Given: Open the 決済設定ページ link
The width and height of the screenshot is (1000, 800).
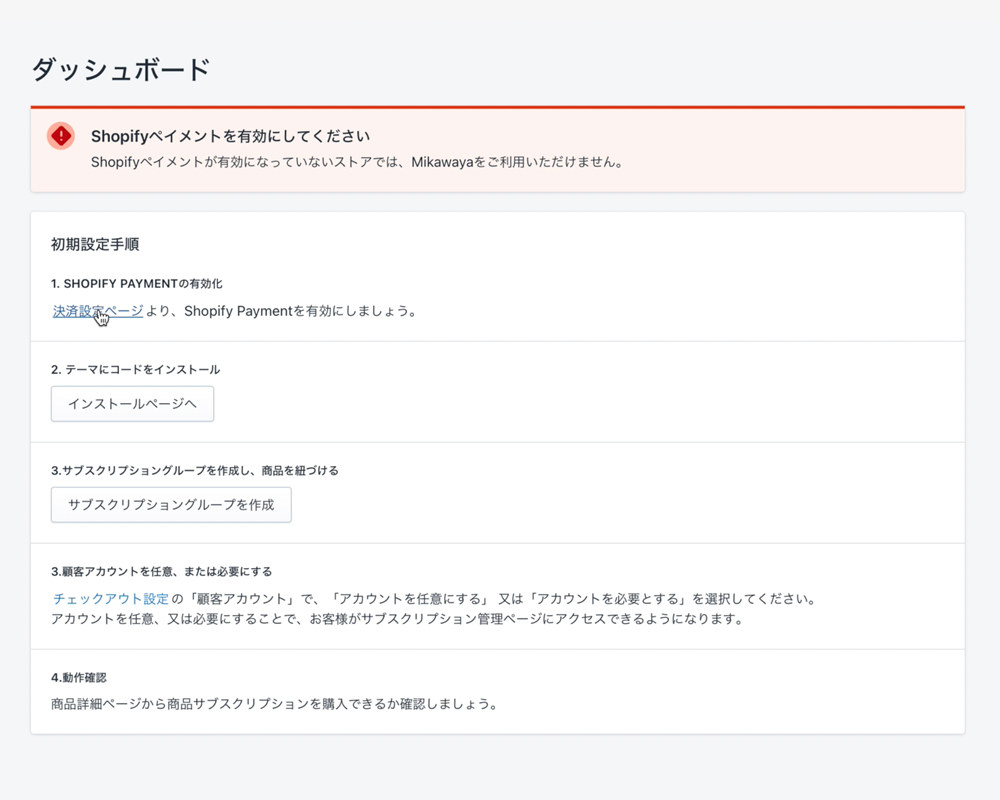Looking at the screenshot, I should [98, 311].
